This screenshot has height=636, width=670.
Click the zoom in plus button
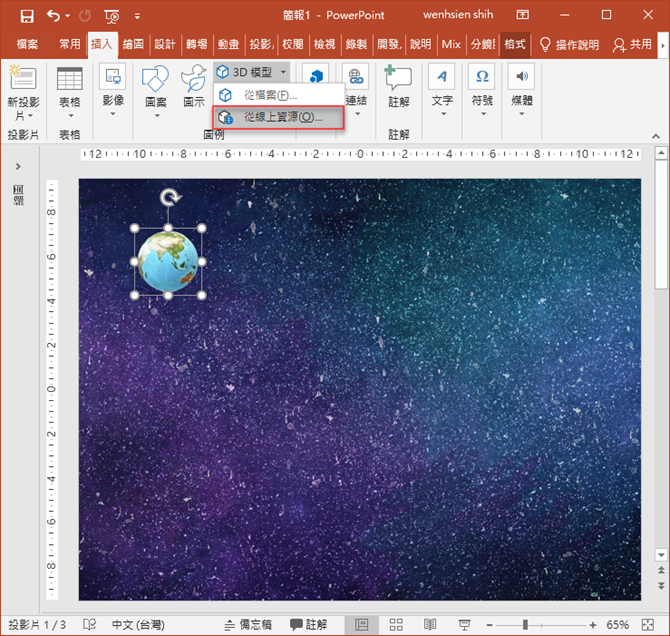tap(593, 625)
